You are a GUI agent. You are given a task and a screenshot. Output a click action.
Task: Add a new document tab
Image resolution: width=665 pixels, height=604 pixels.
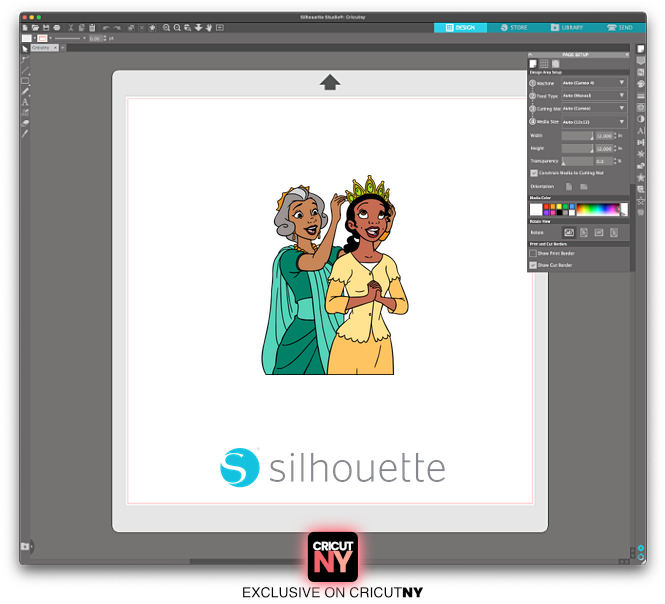pos(63,48)
